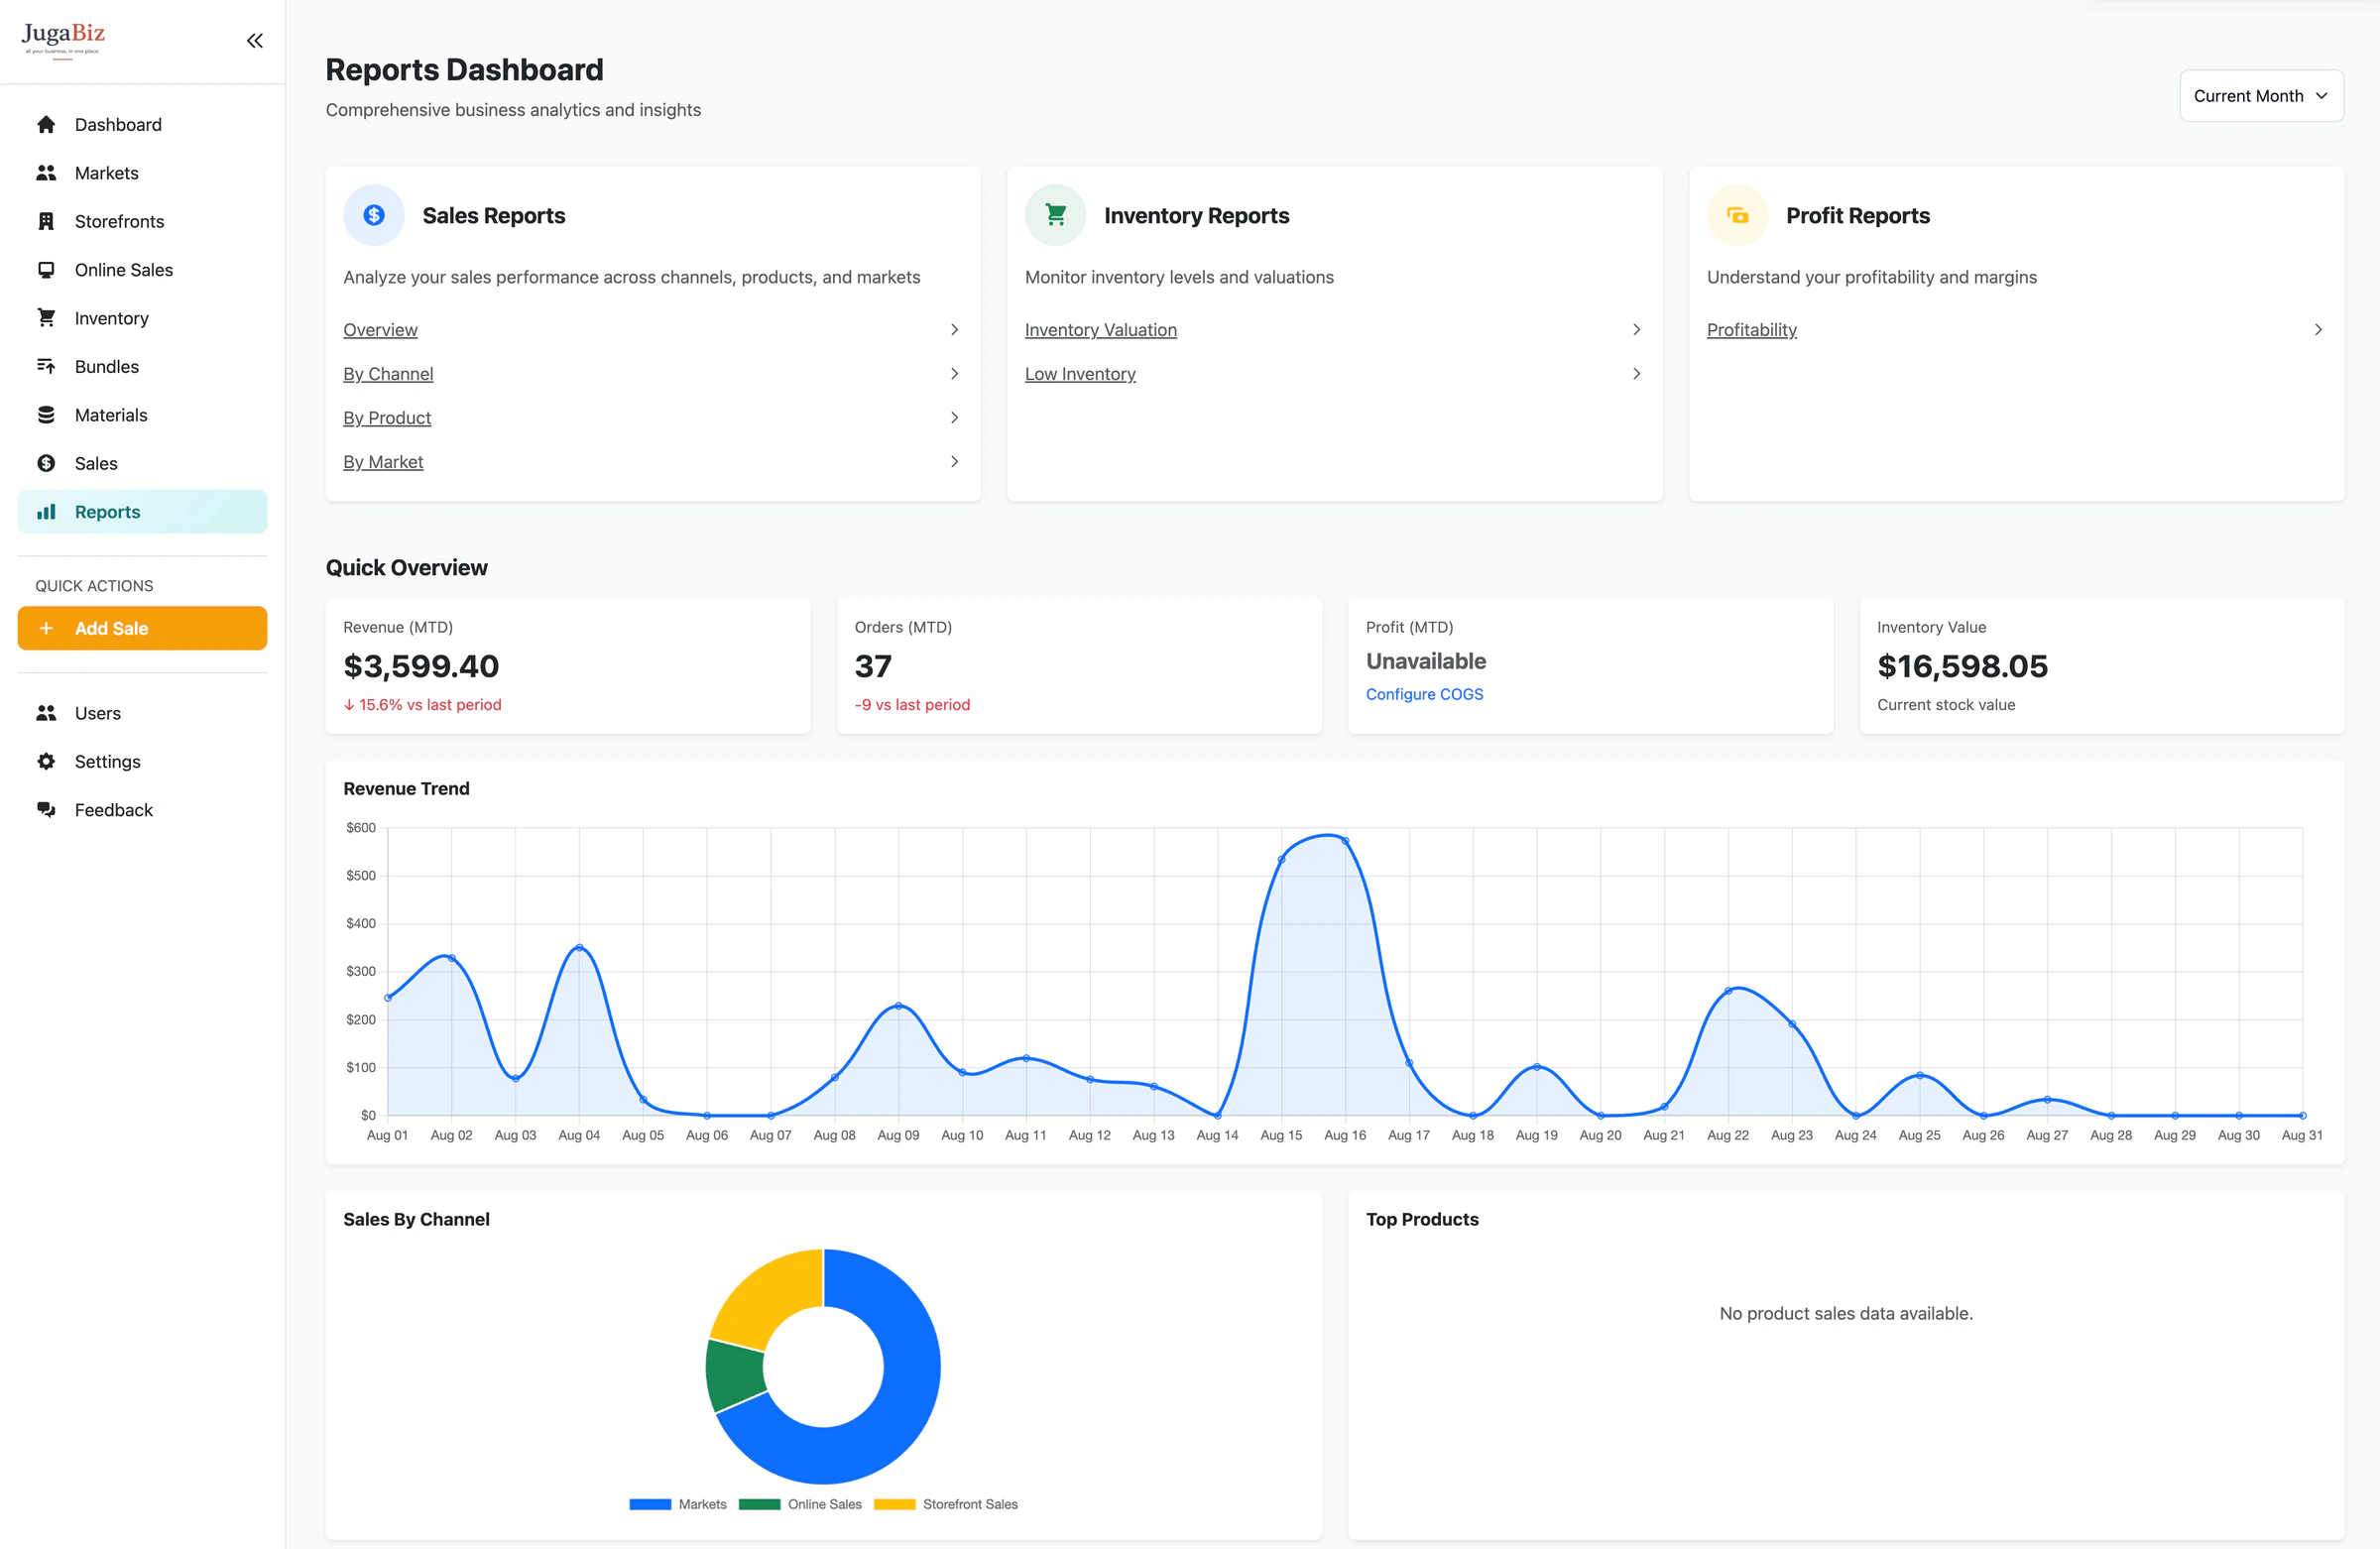This screenshot has width=2380, height=1549.
Task: Click chevron next to Overview report
Action: click(x=955, y=330)
